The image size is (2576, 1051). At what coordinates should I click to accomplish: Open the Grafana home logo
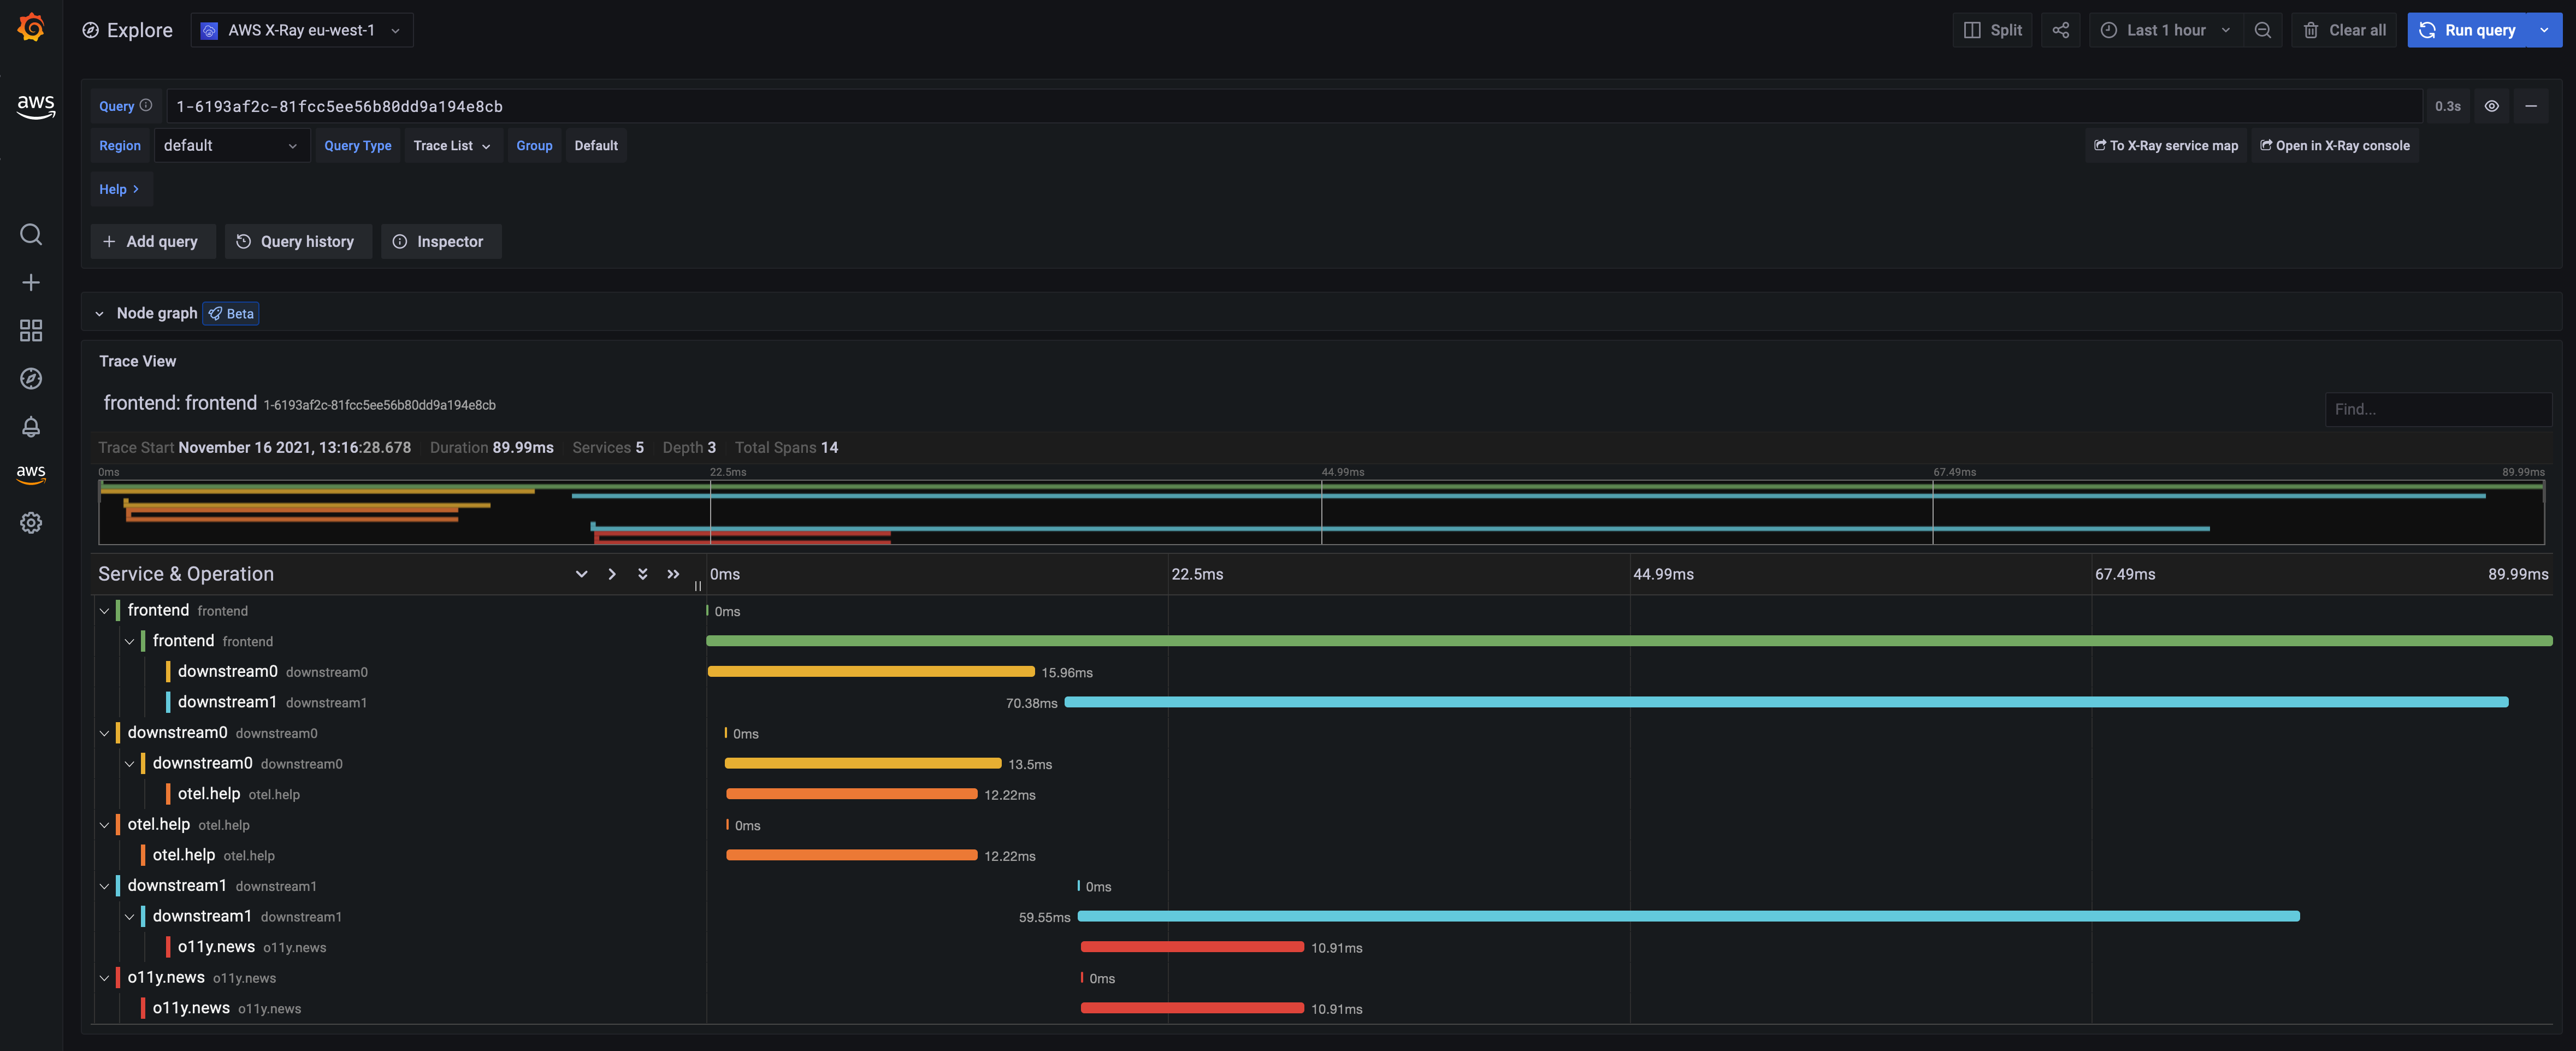click(x=31, y=28)
